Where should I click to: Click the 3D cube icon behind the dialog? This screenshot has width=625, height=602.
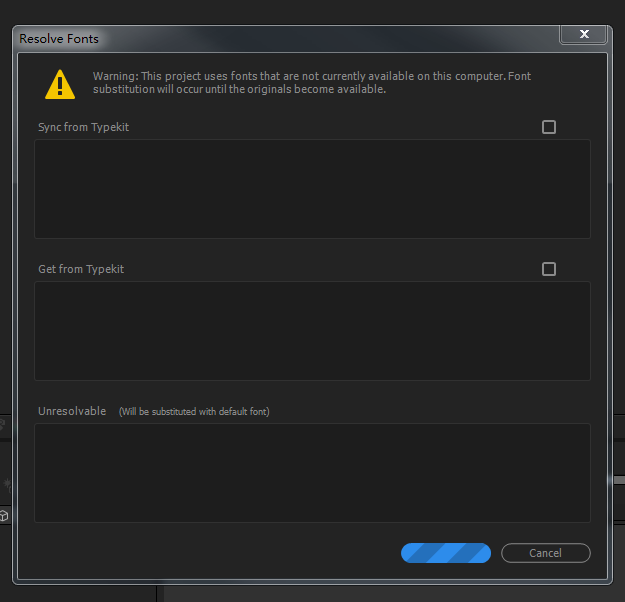click(x=4, y=516)
